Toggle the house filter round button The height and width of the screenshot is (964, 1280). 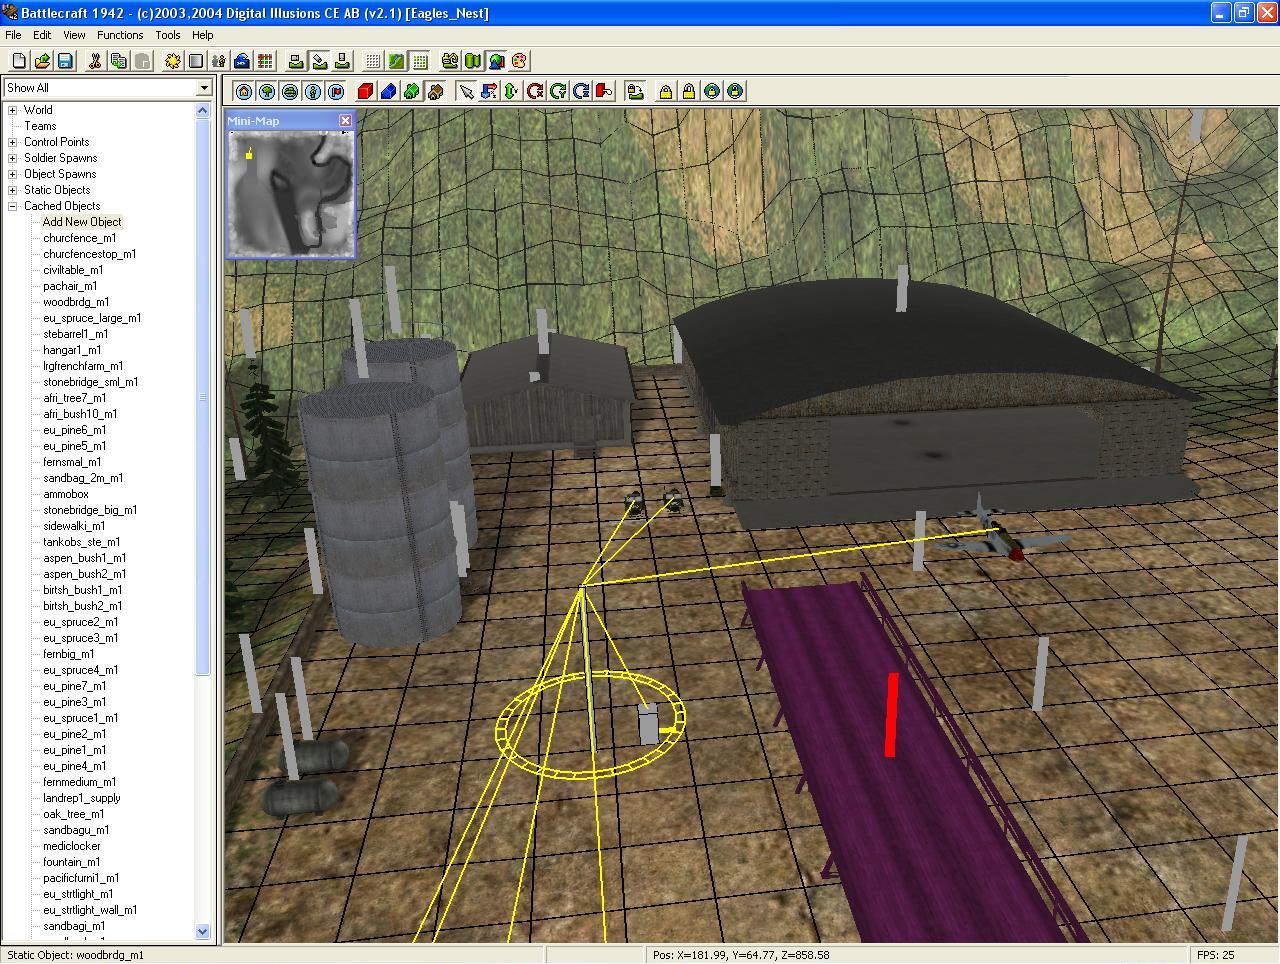tap(243, 91)
